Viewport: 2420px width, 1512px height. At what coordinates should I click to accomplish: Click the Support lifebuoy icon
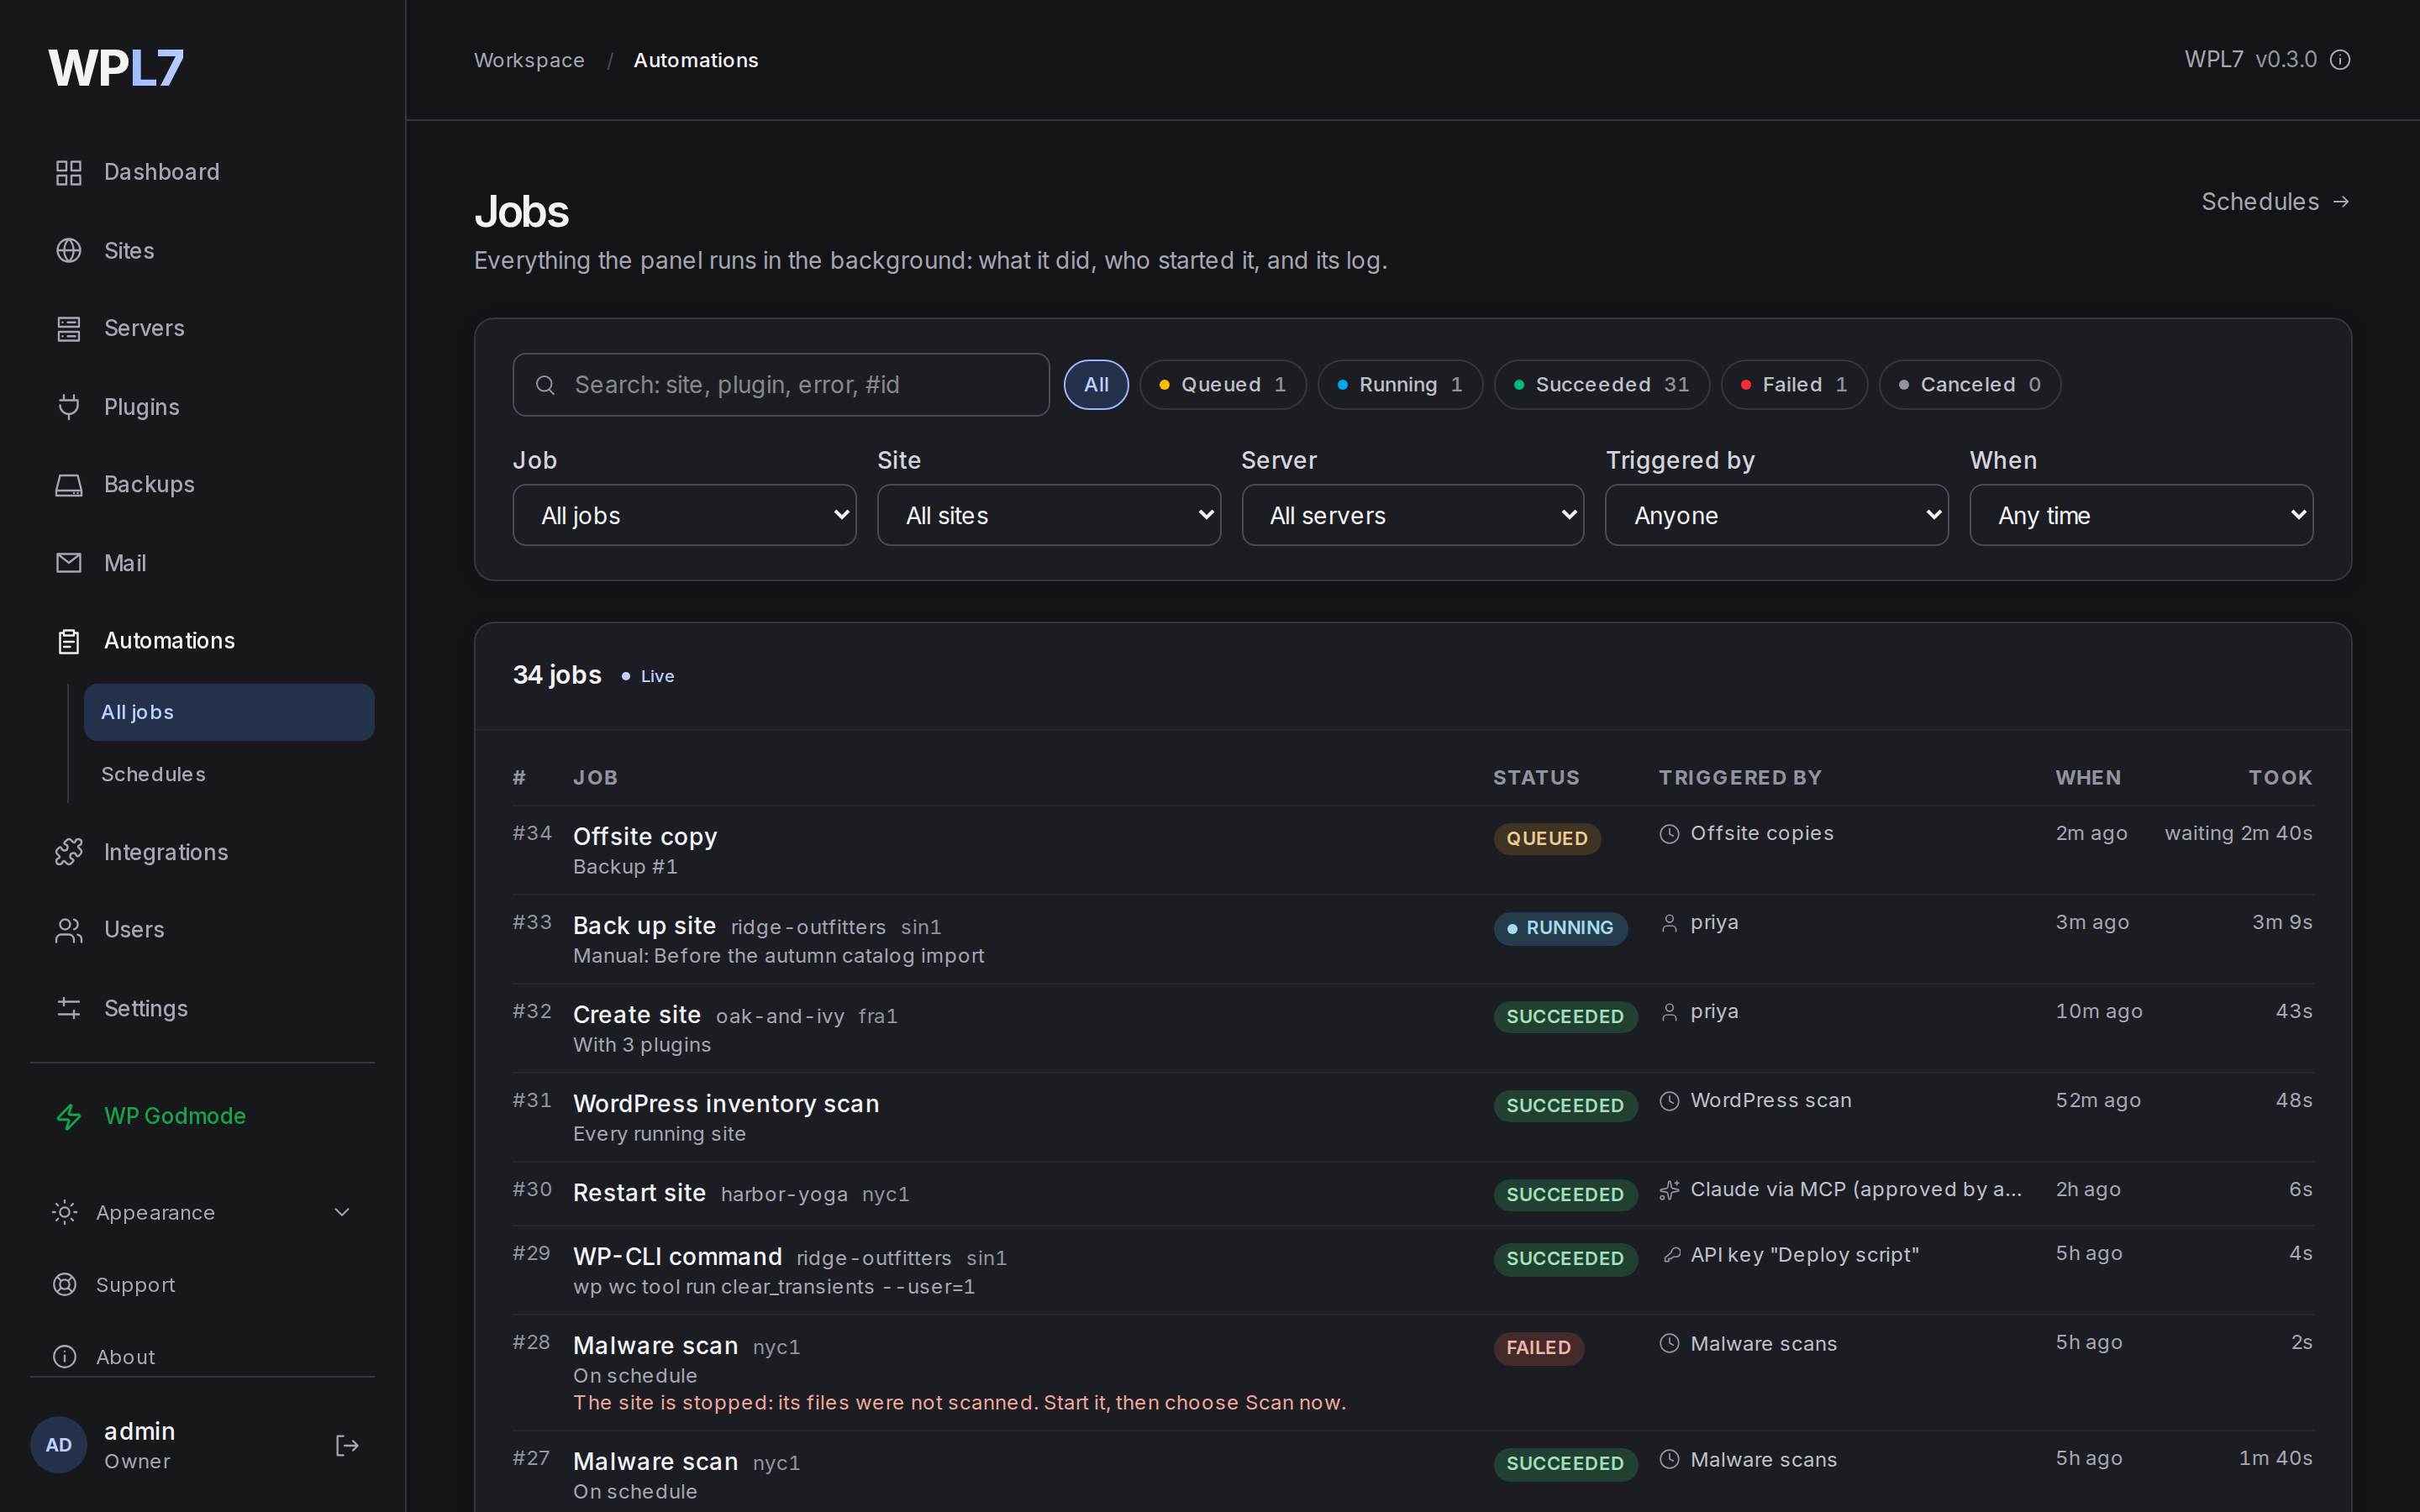tap(64, 1284)
